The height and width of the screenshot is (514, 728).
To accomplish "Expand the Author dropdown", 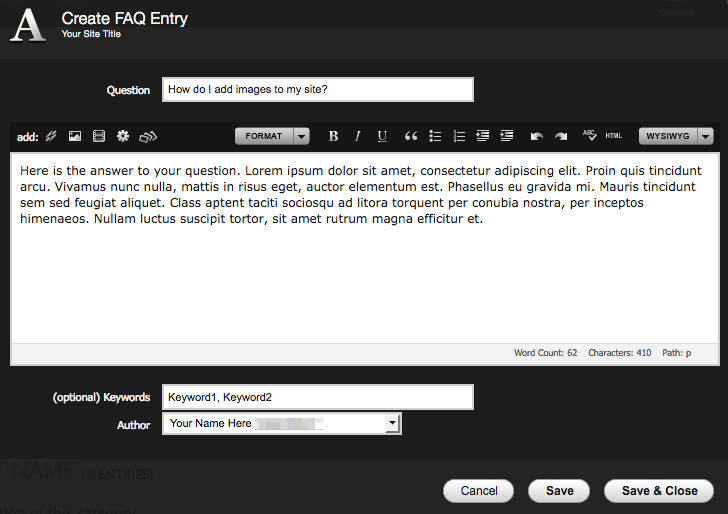I will pyautogui.click(x=393, y=424).
